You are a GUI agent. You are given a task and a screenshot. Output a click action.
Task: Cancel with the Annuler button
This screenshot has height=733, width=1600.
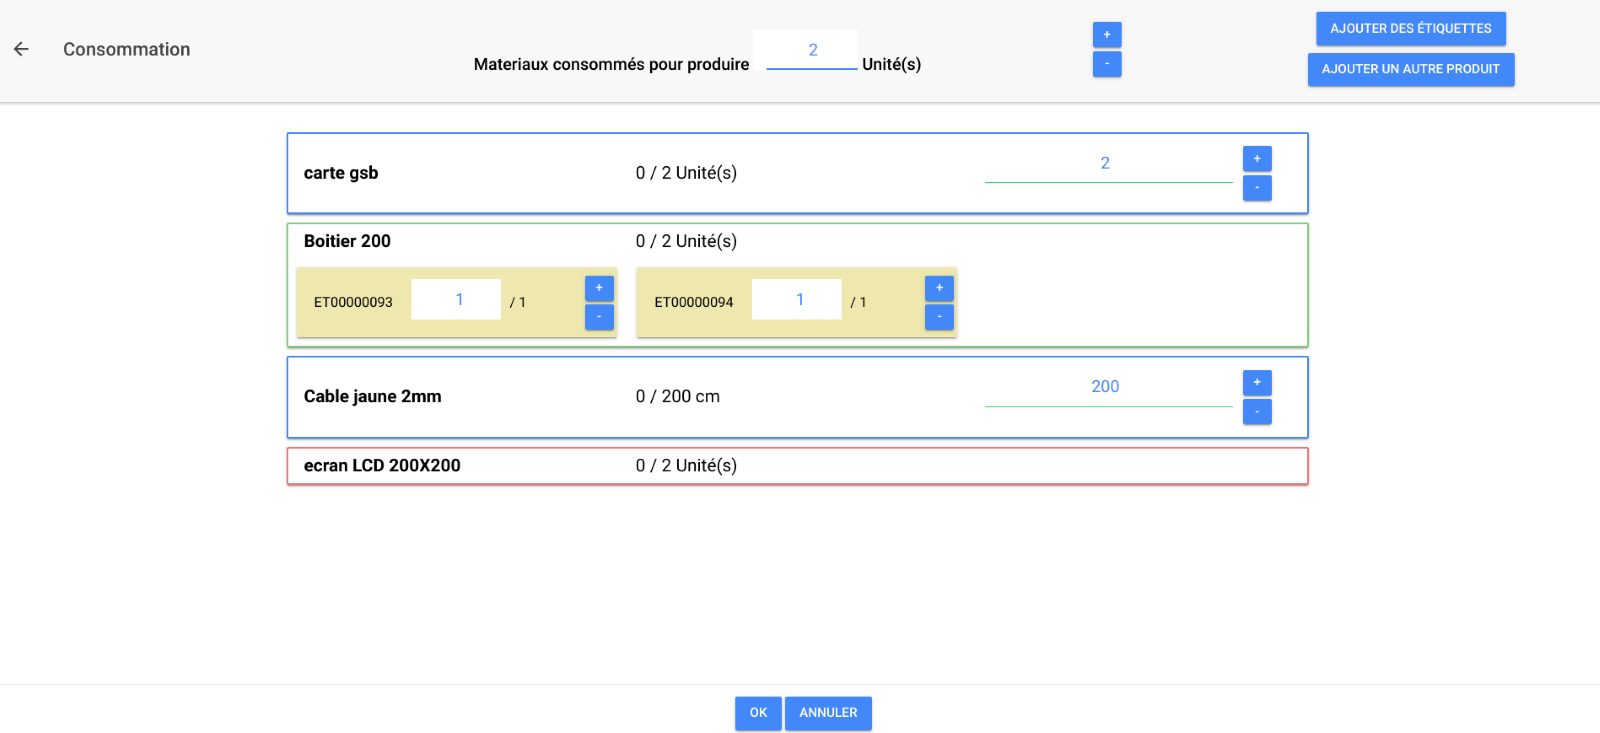click(828, 713)
